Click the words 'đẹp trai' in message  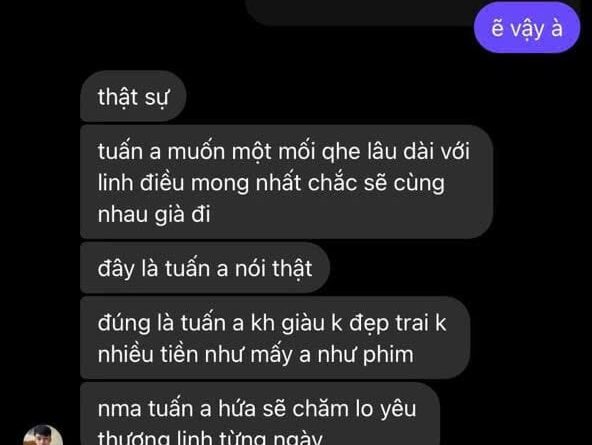pos(389,324)
